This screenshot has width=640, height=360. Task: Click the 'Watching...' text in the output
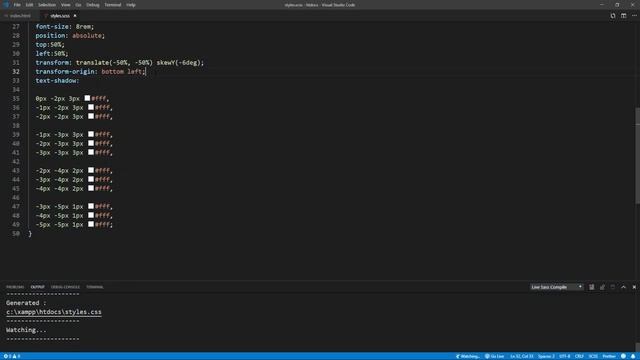click(x=26, y=330)
